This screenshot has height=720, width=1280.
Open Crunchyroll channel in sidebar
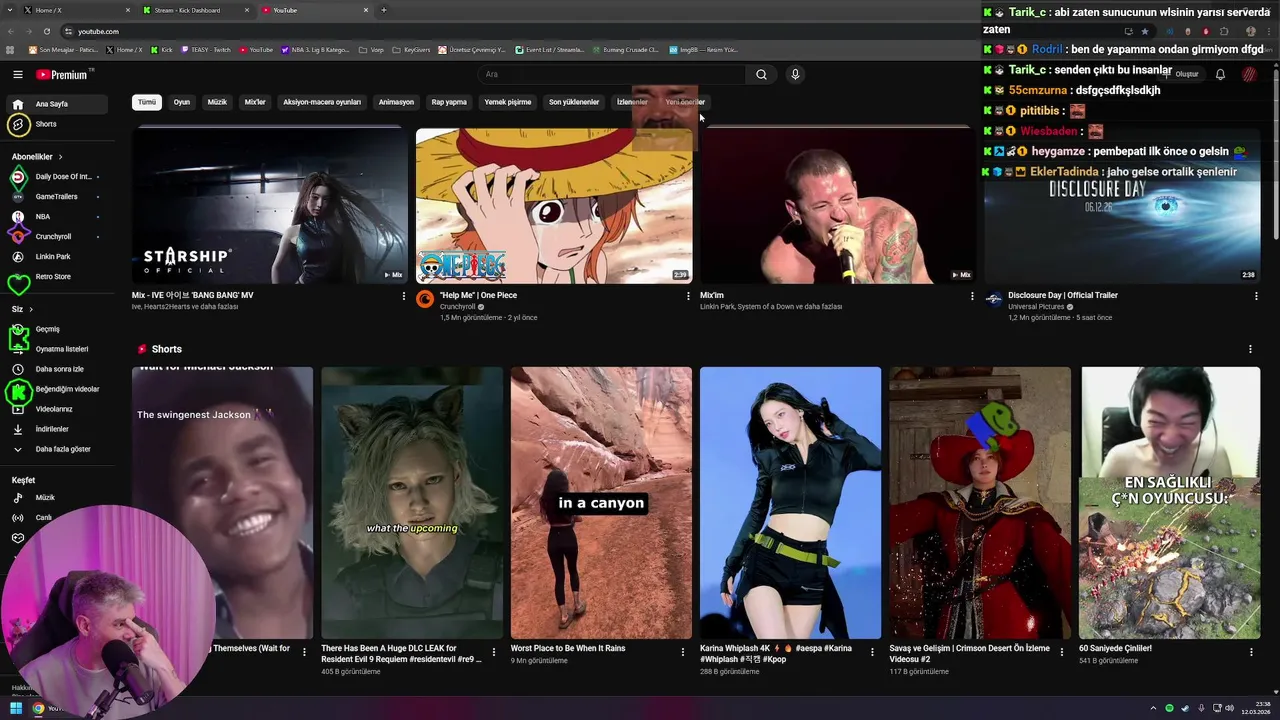[x=58, y=237]
